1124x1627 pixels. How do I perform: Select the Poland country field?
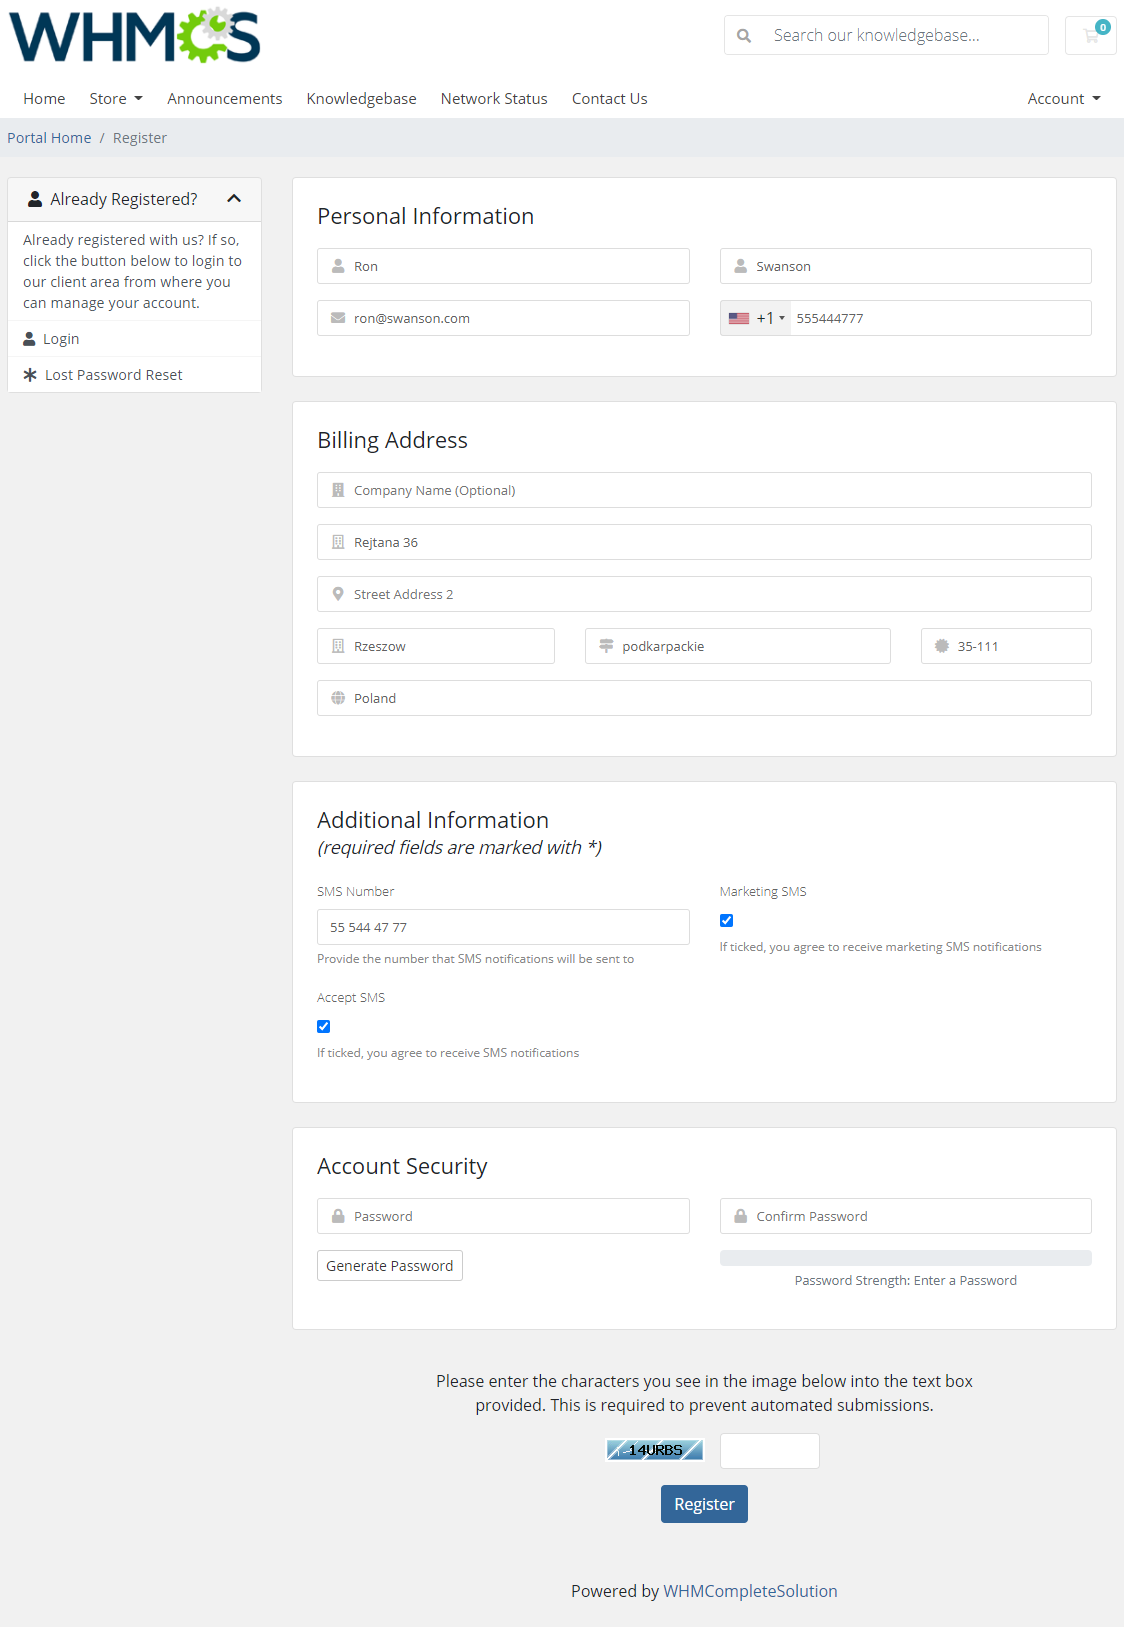pyautogui.click(x=704, y=698)
